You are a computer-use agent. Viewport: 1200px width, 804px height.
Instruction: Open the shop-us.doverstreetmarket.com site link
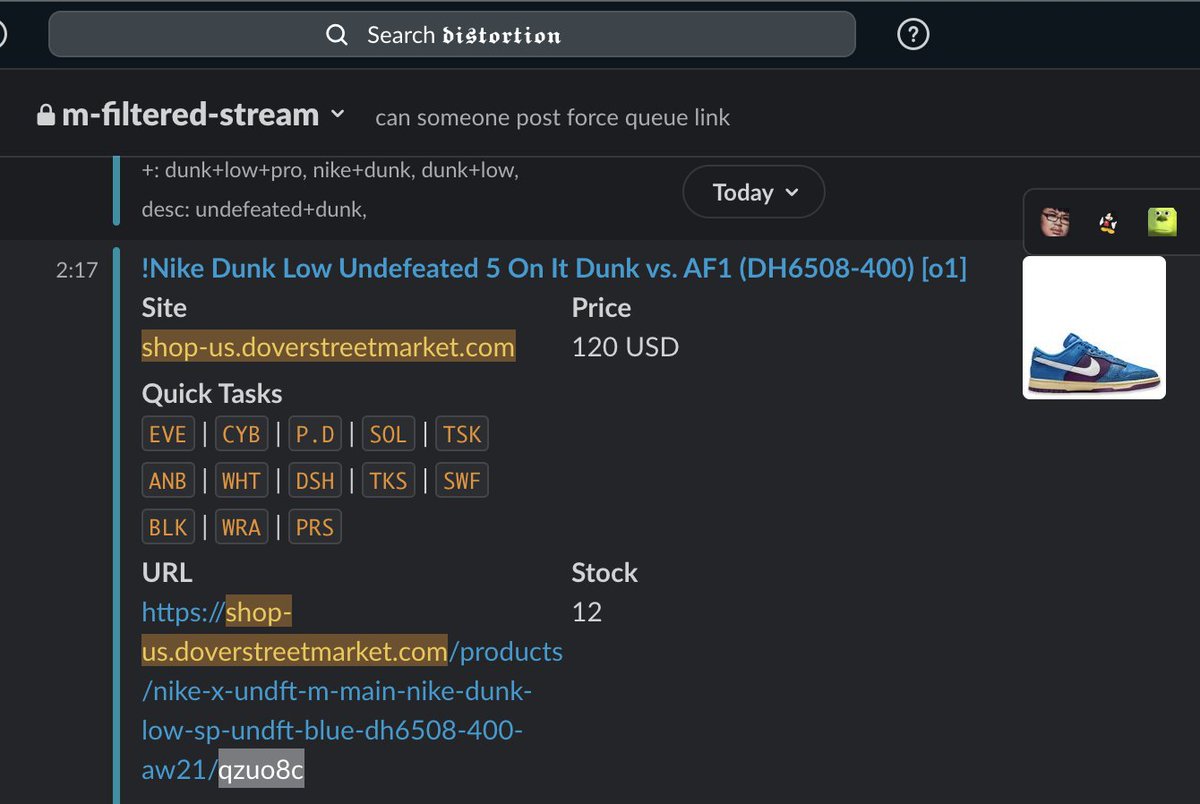(x=329, y=347)
